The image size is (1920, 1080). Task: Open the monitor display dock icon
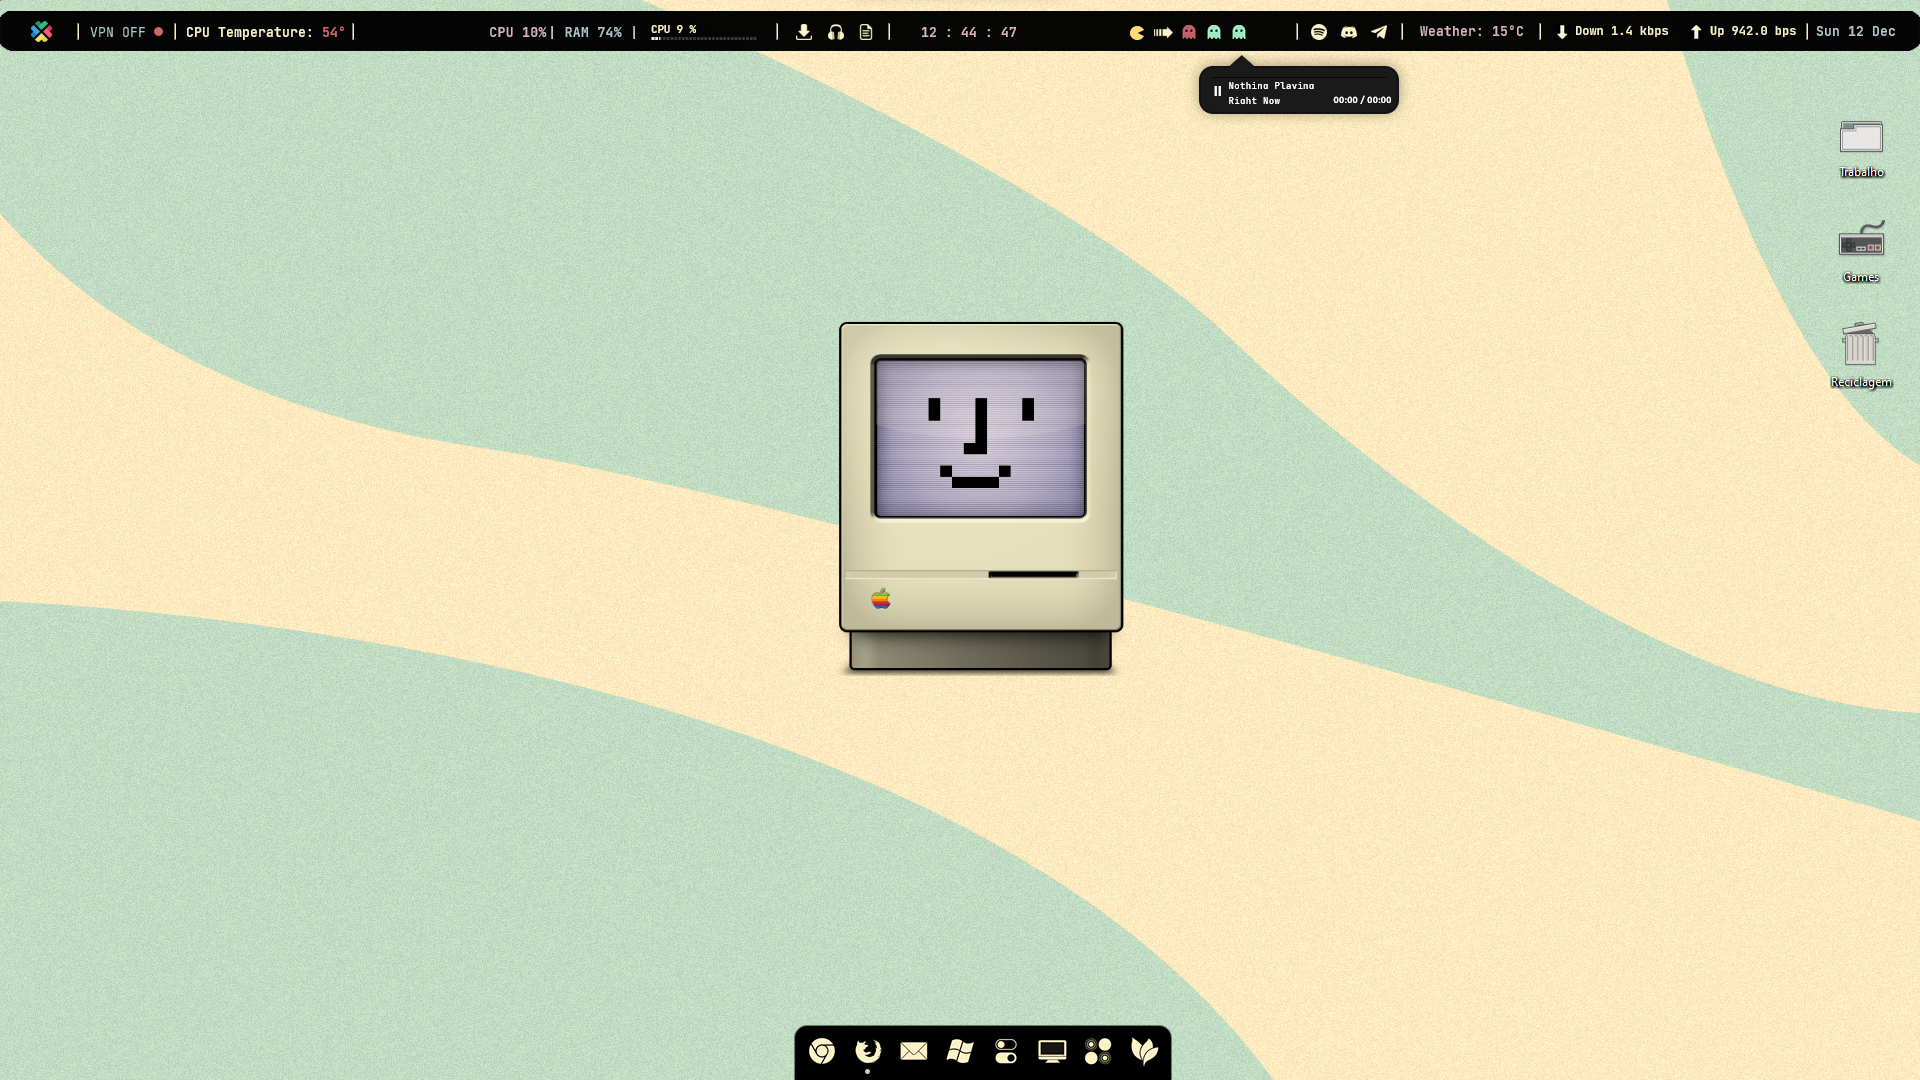pyautogui.click(x=1052, y=1051)
